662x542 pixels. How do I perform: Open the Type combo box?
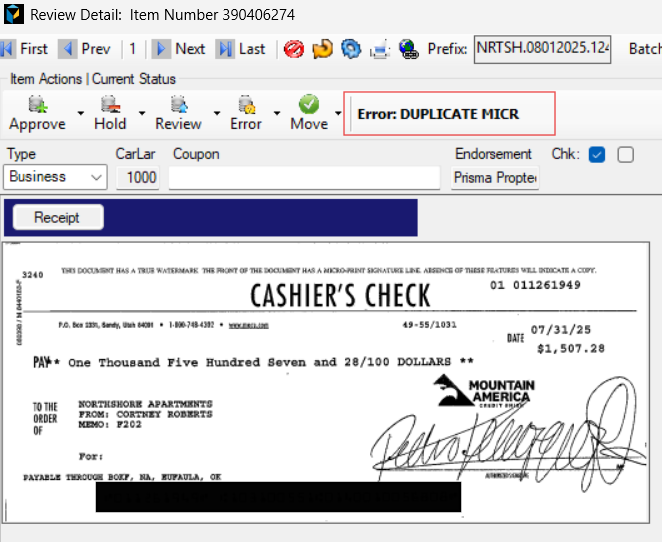pos(56,177)
